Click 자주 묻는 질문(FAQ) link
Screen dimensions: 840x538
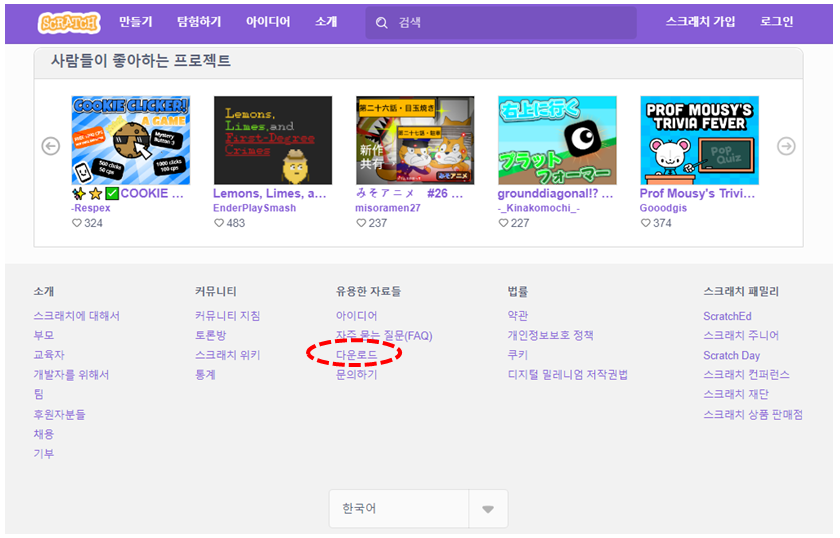click(x=384, y=335)
